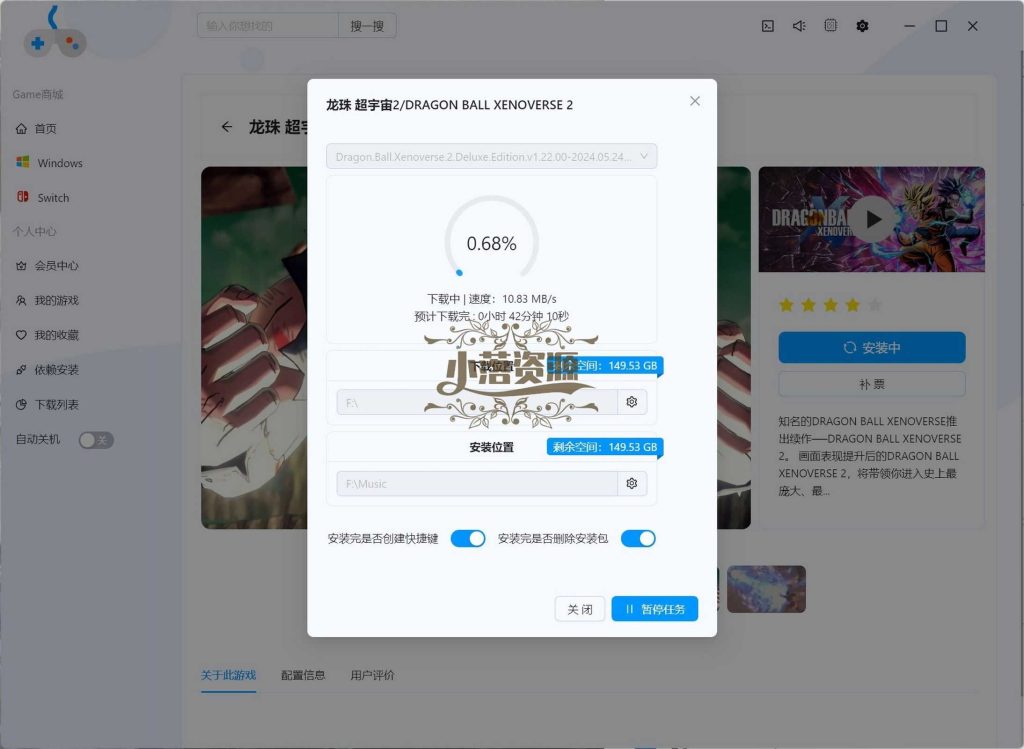
Task: Click the gamepad app logo
Action: coord(55,33)
